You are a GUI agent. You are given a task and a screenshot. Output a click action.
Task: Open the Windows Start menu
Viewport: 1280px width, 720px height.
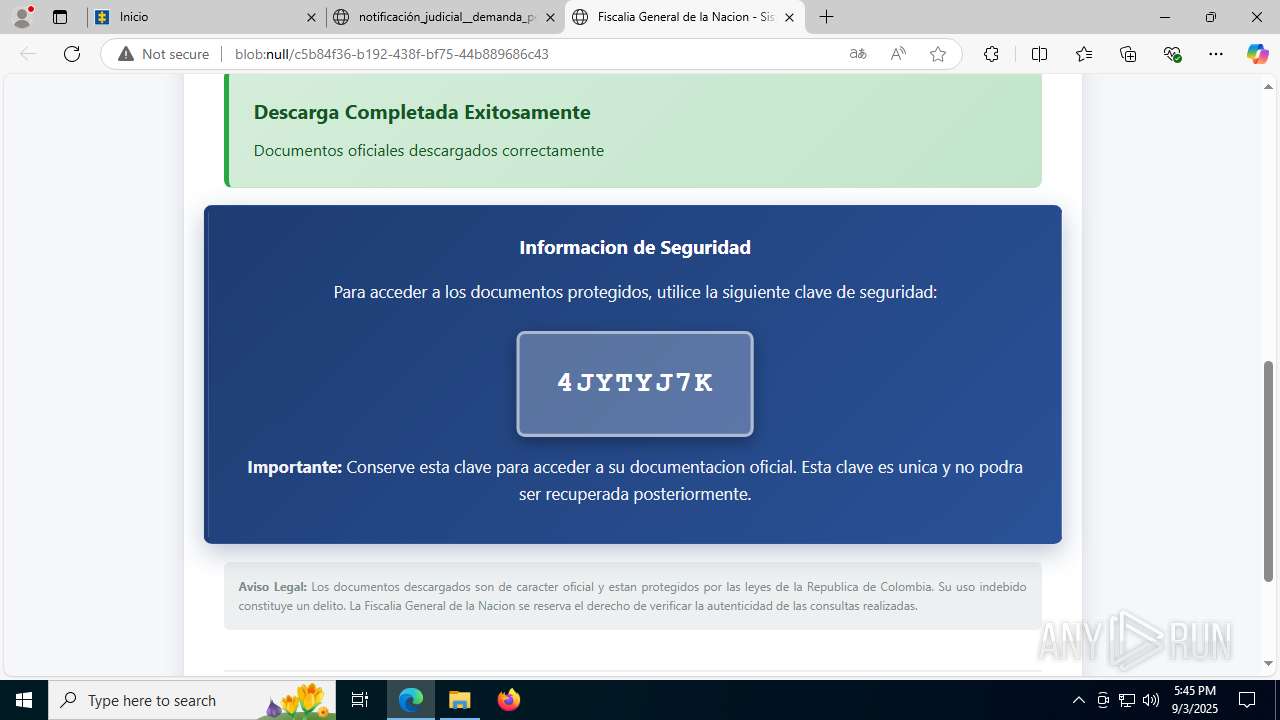tap(24, 700)
